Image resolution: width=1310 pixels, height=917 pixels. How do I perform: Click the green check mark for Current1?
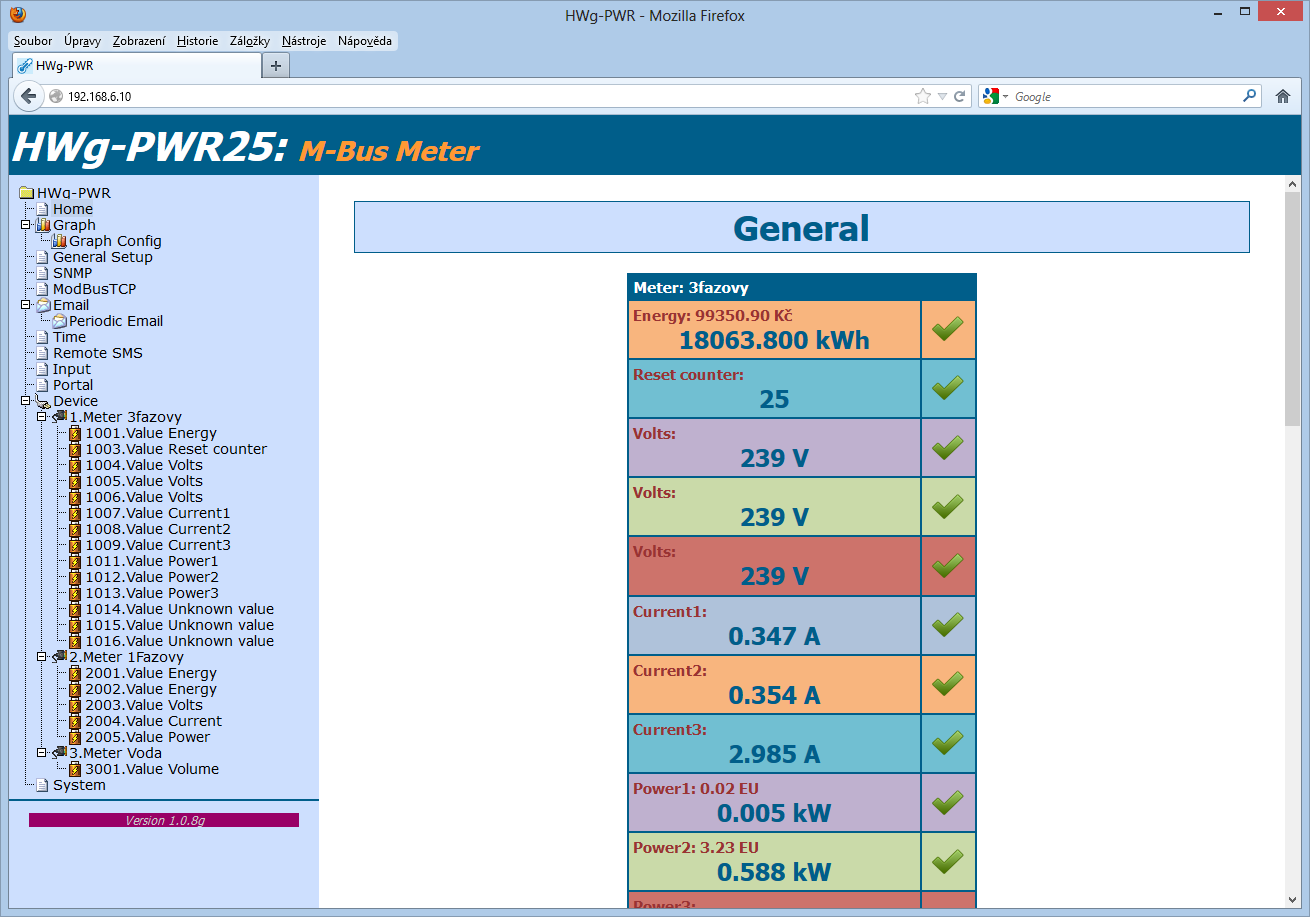click(947, 625)
